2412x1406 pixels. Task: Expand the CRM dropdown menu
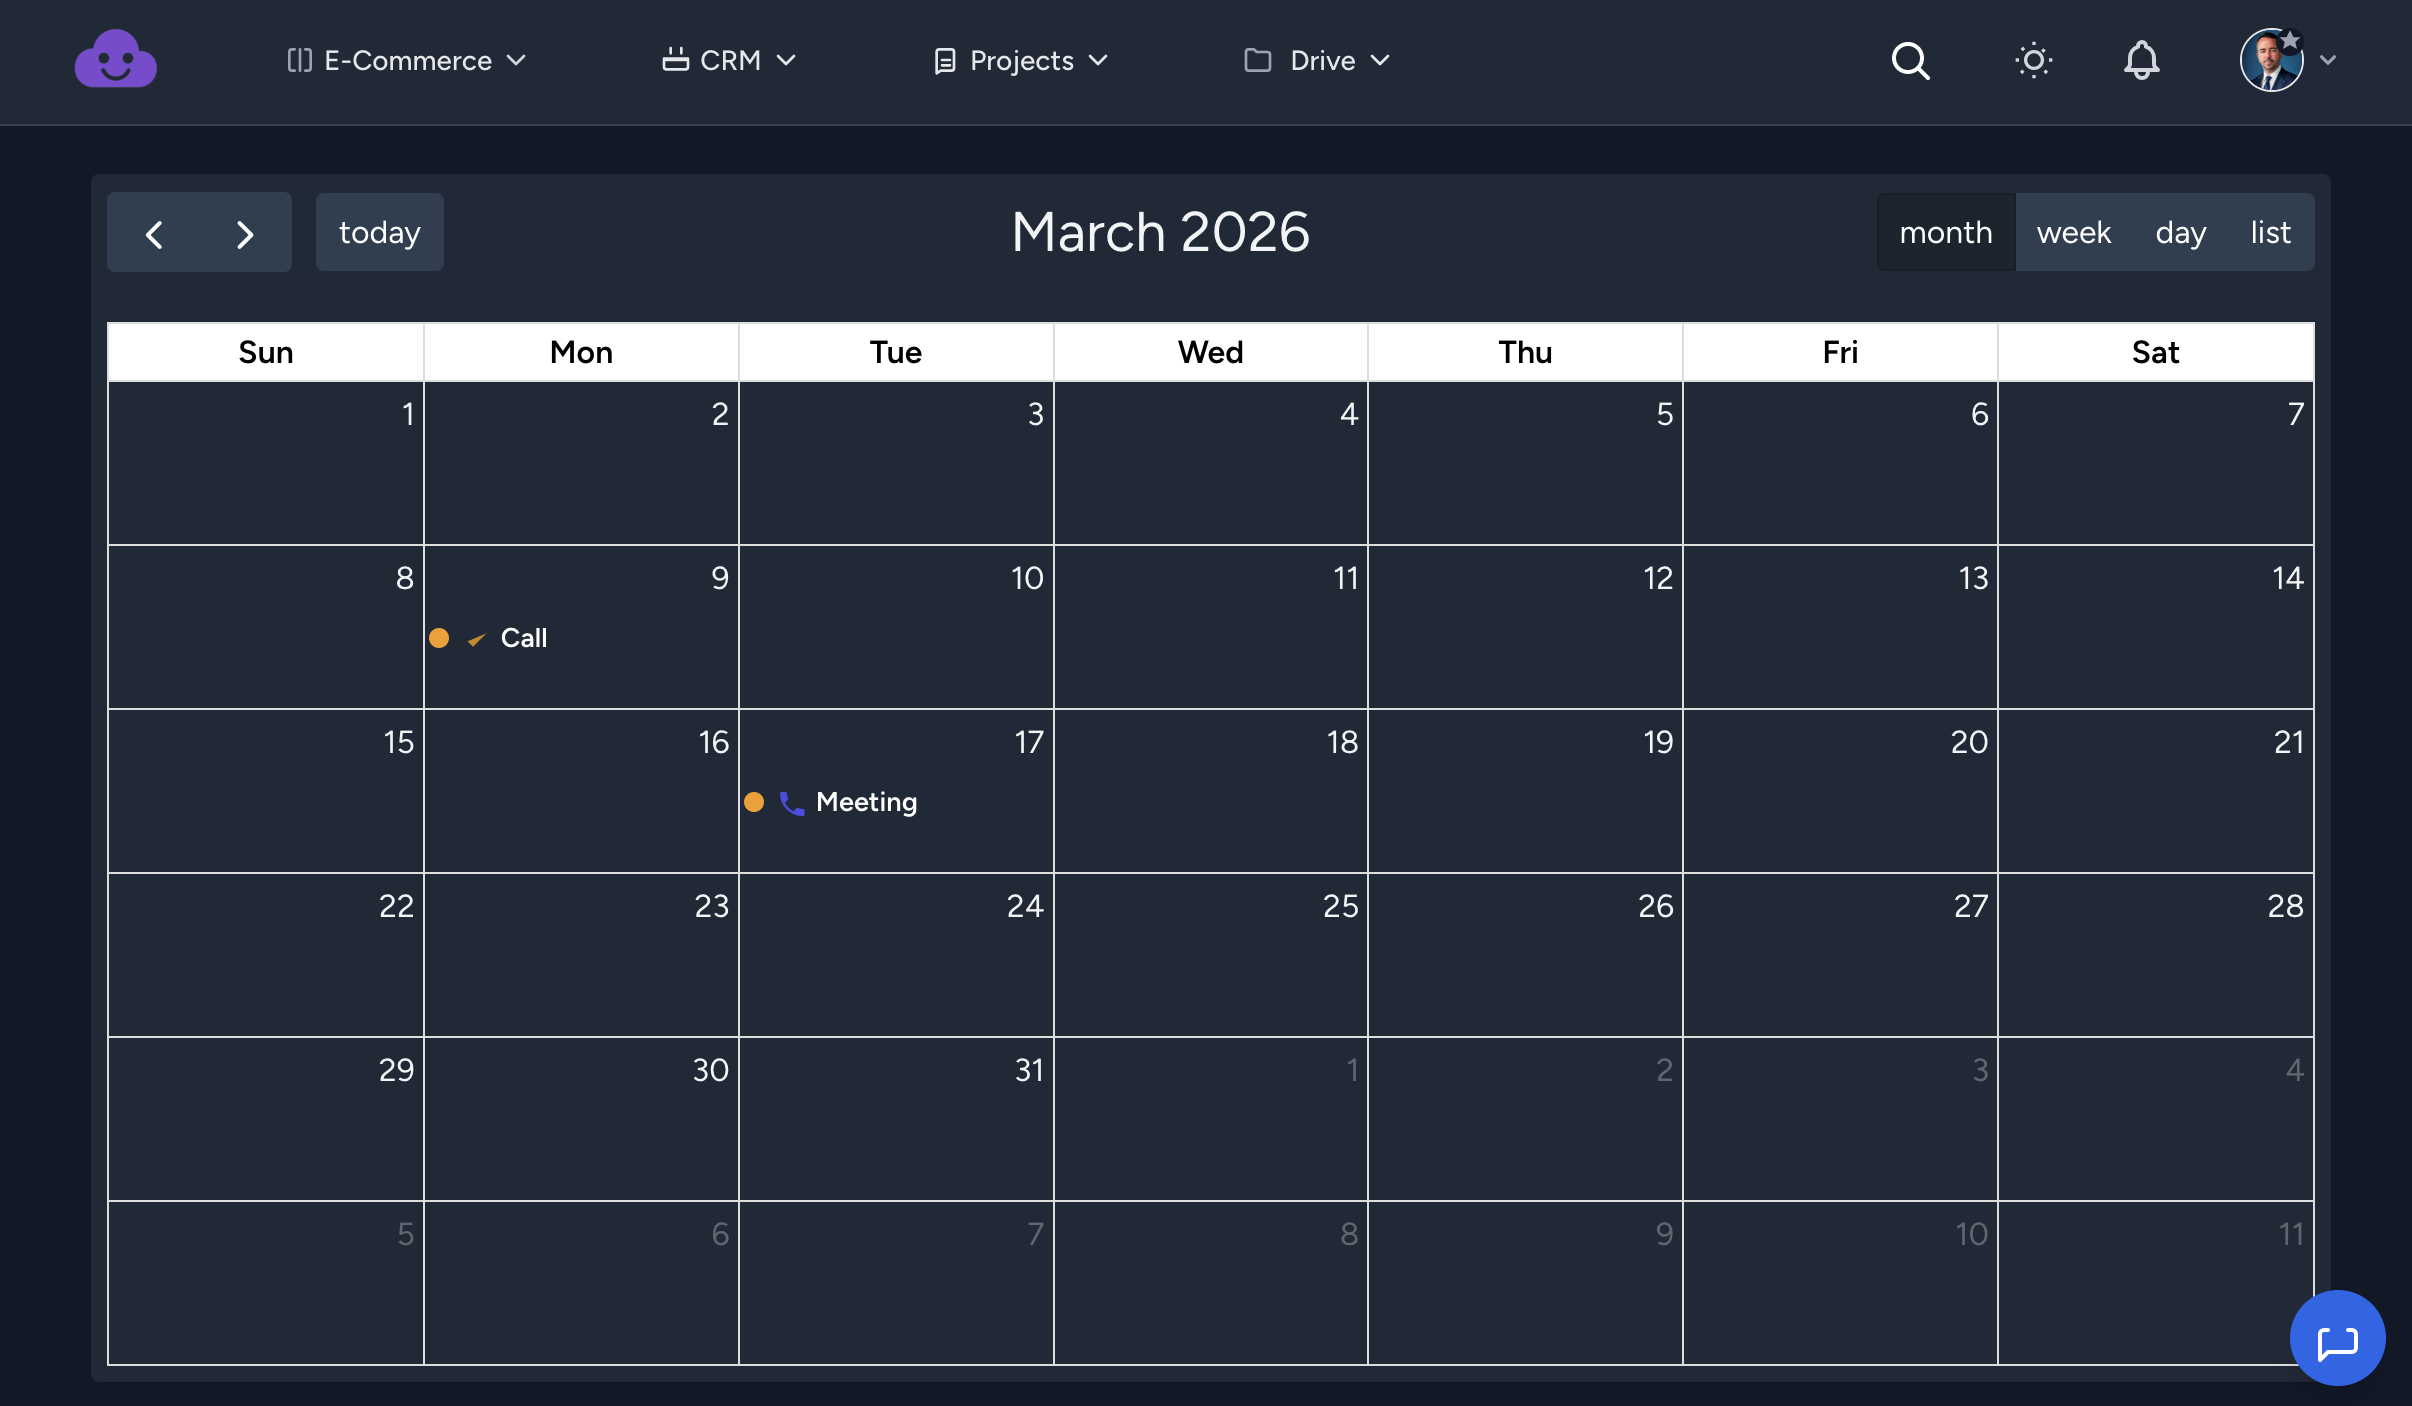point(729,61)
